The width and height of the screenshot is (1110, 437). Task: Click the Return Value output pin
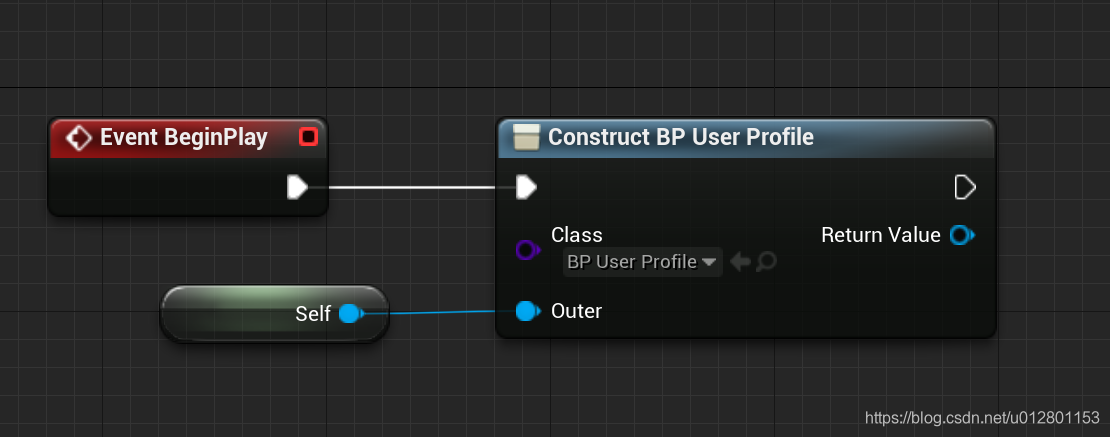pyautogui.click(x=961, y=234)
